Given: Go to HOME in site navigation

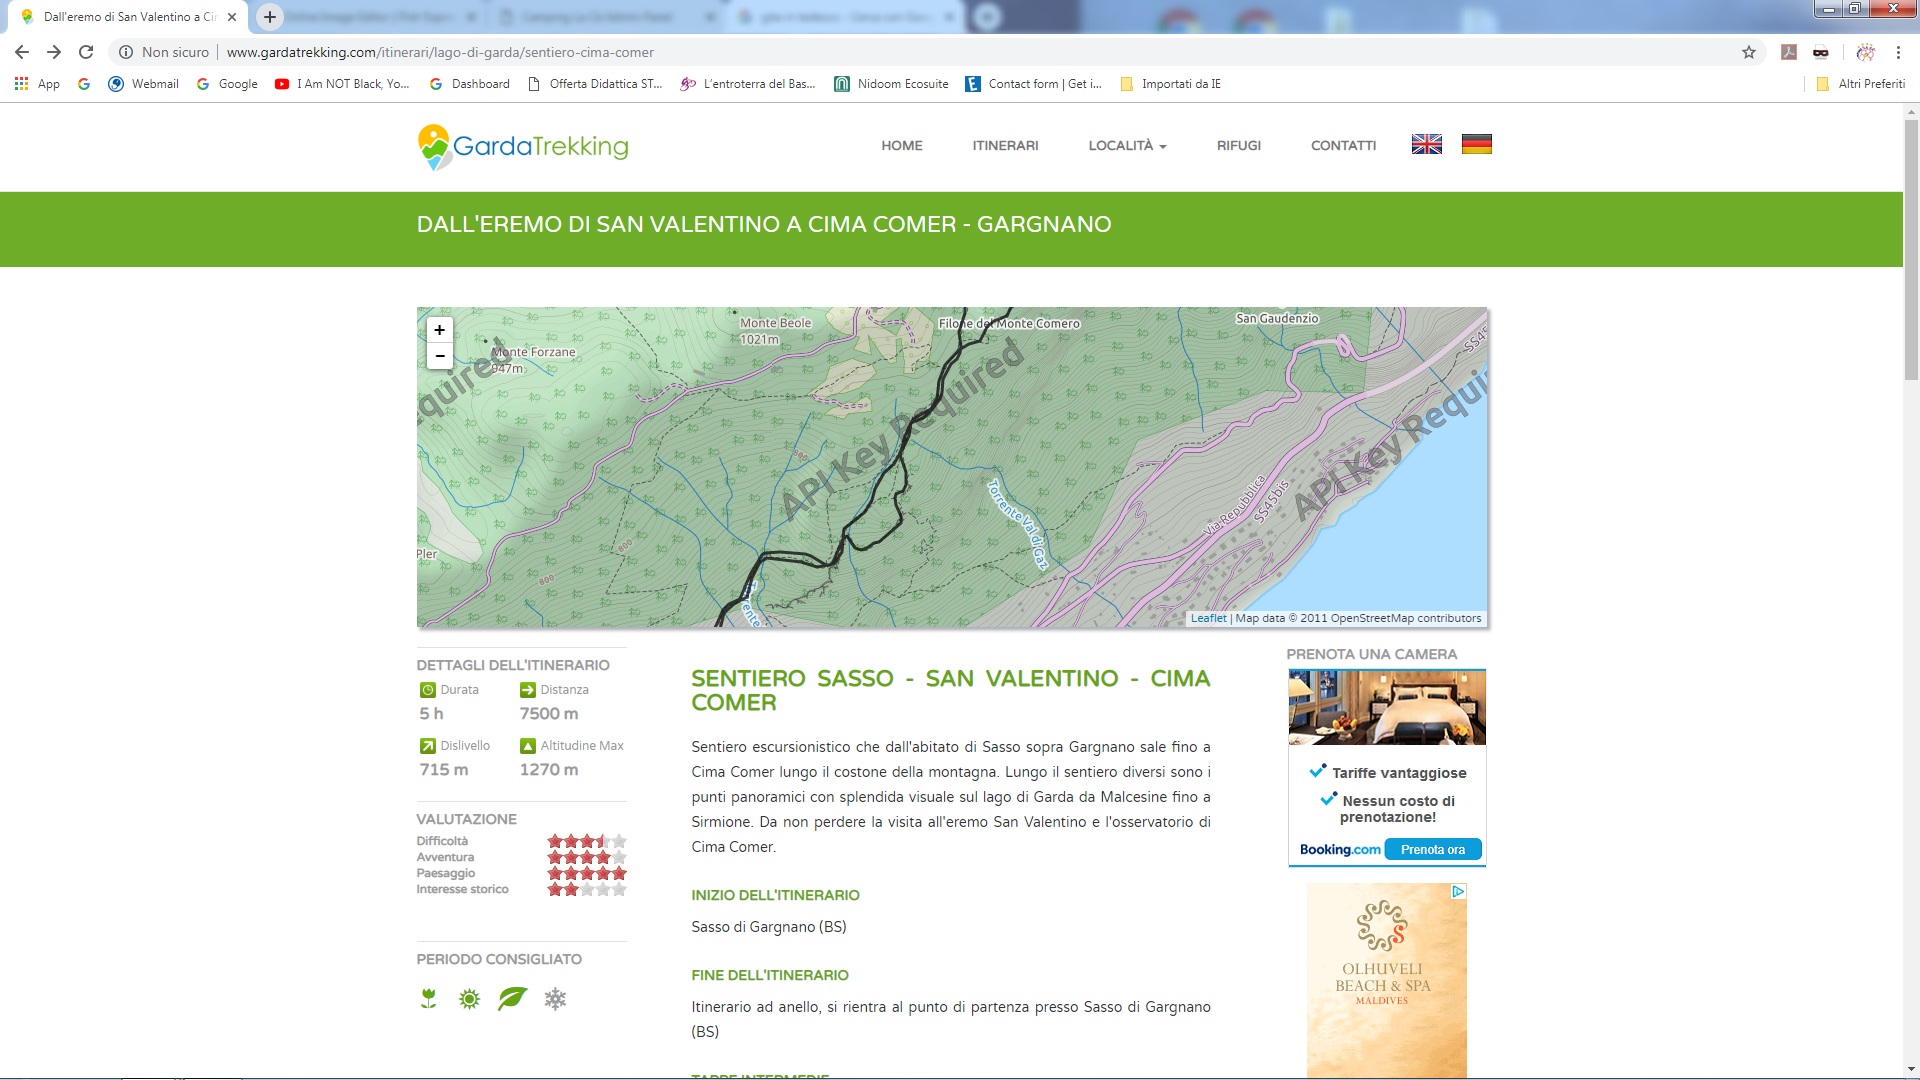Looking at the screenshot, I should 901,146.
